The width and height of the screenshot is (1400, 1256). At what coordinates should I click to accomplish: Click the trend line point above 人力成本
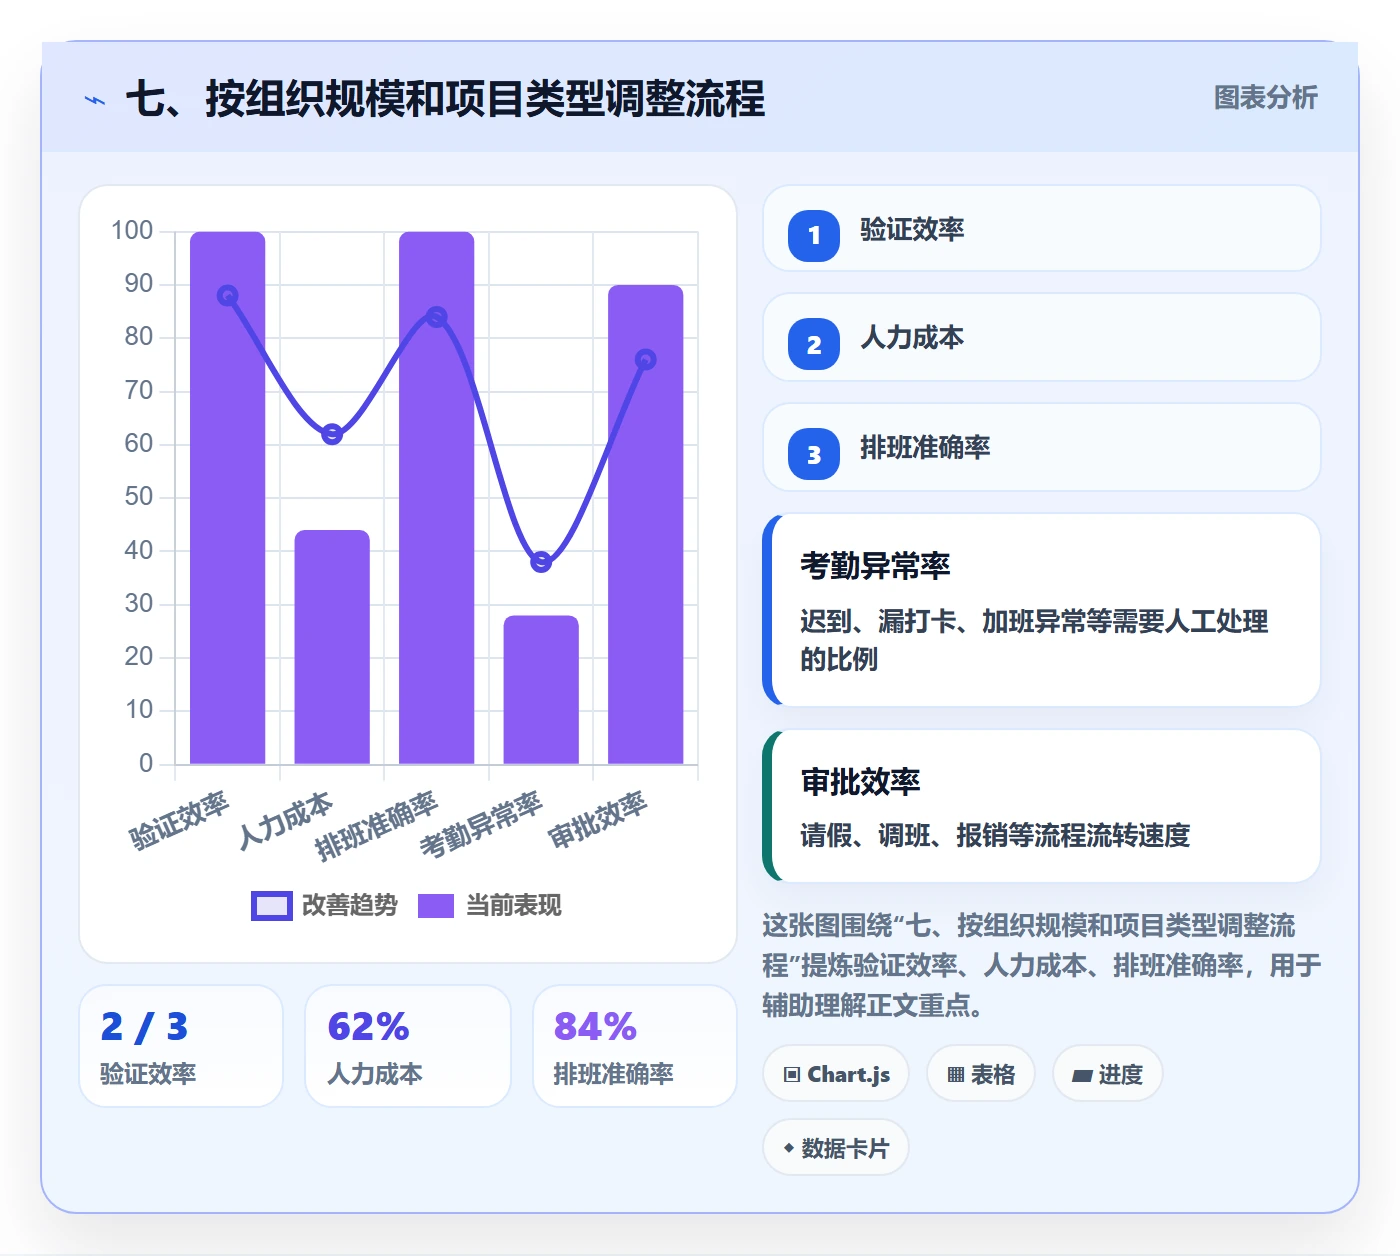pyautogui.click(x=332, y=434)
